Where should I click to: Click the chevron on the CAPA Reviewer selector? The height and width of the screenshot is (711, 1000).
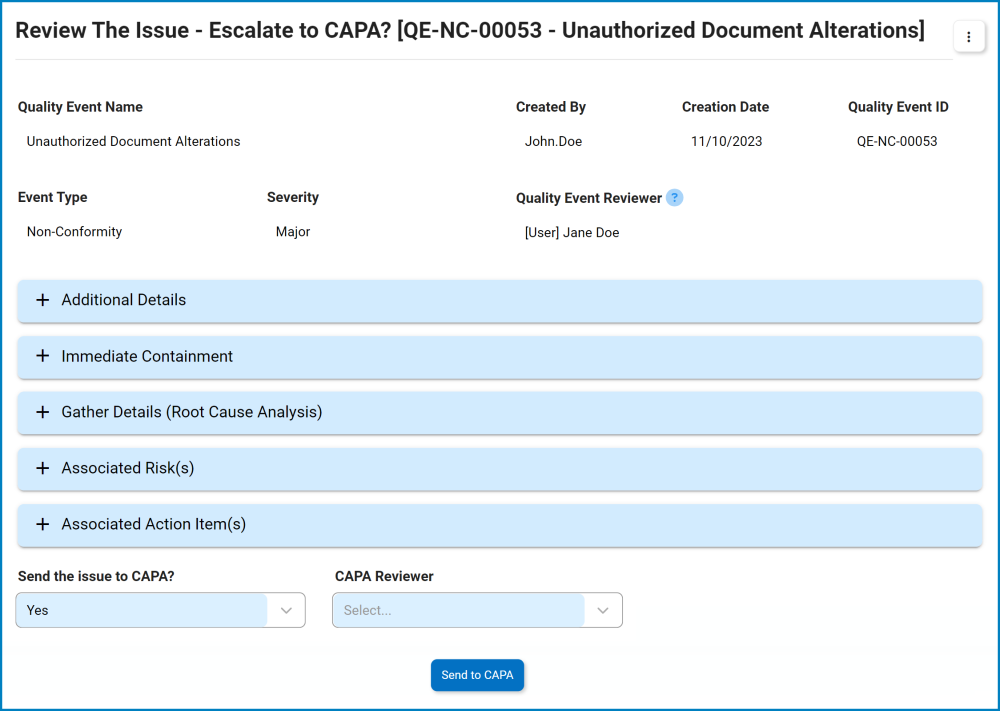click(602, 609)
